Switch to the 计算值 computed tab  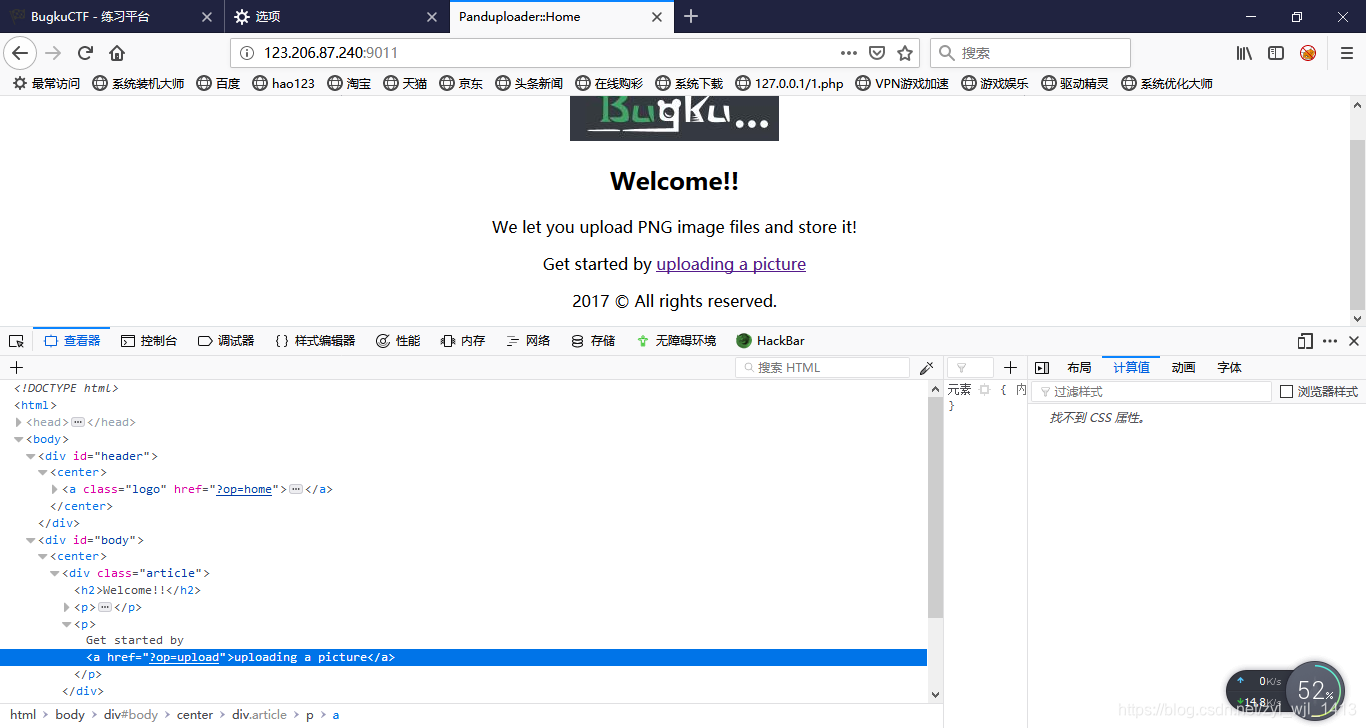[1131, 367]
